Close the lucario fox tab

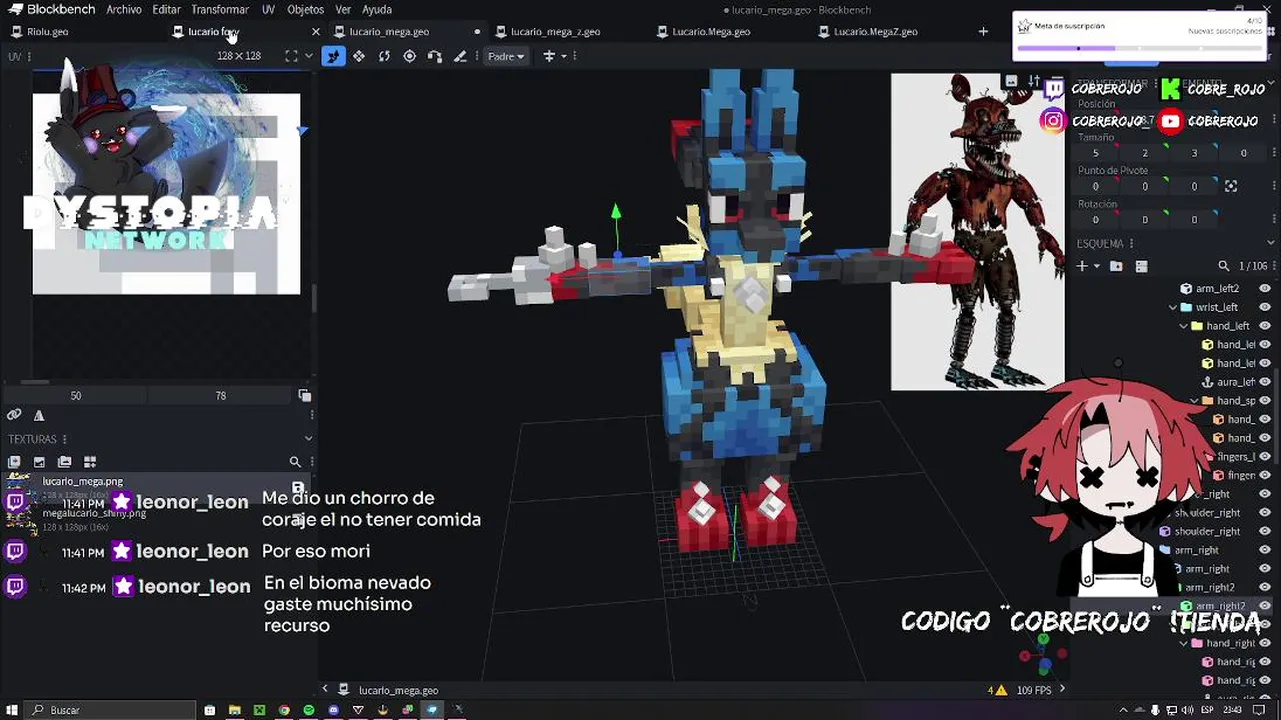(x=316, y=31)
